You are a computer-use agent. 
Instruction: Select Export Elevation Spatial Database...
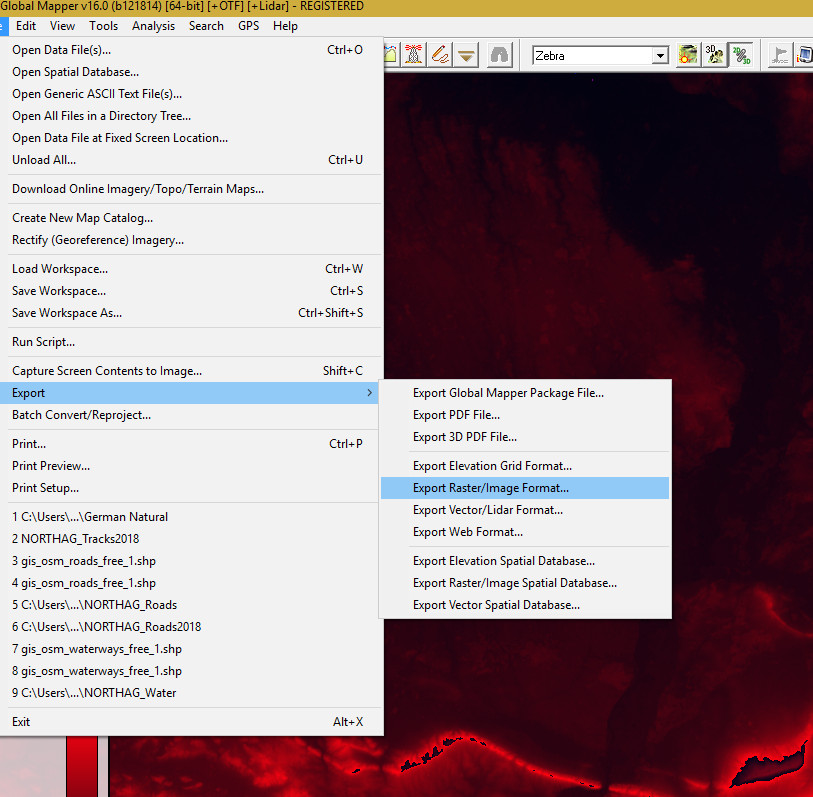[x=525, y=561]
